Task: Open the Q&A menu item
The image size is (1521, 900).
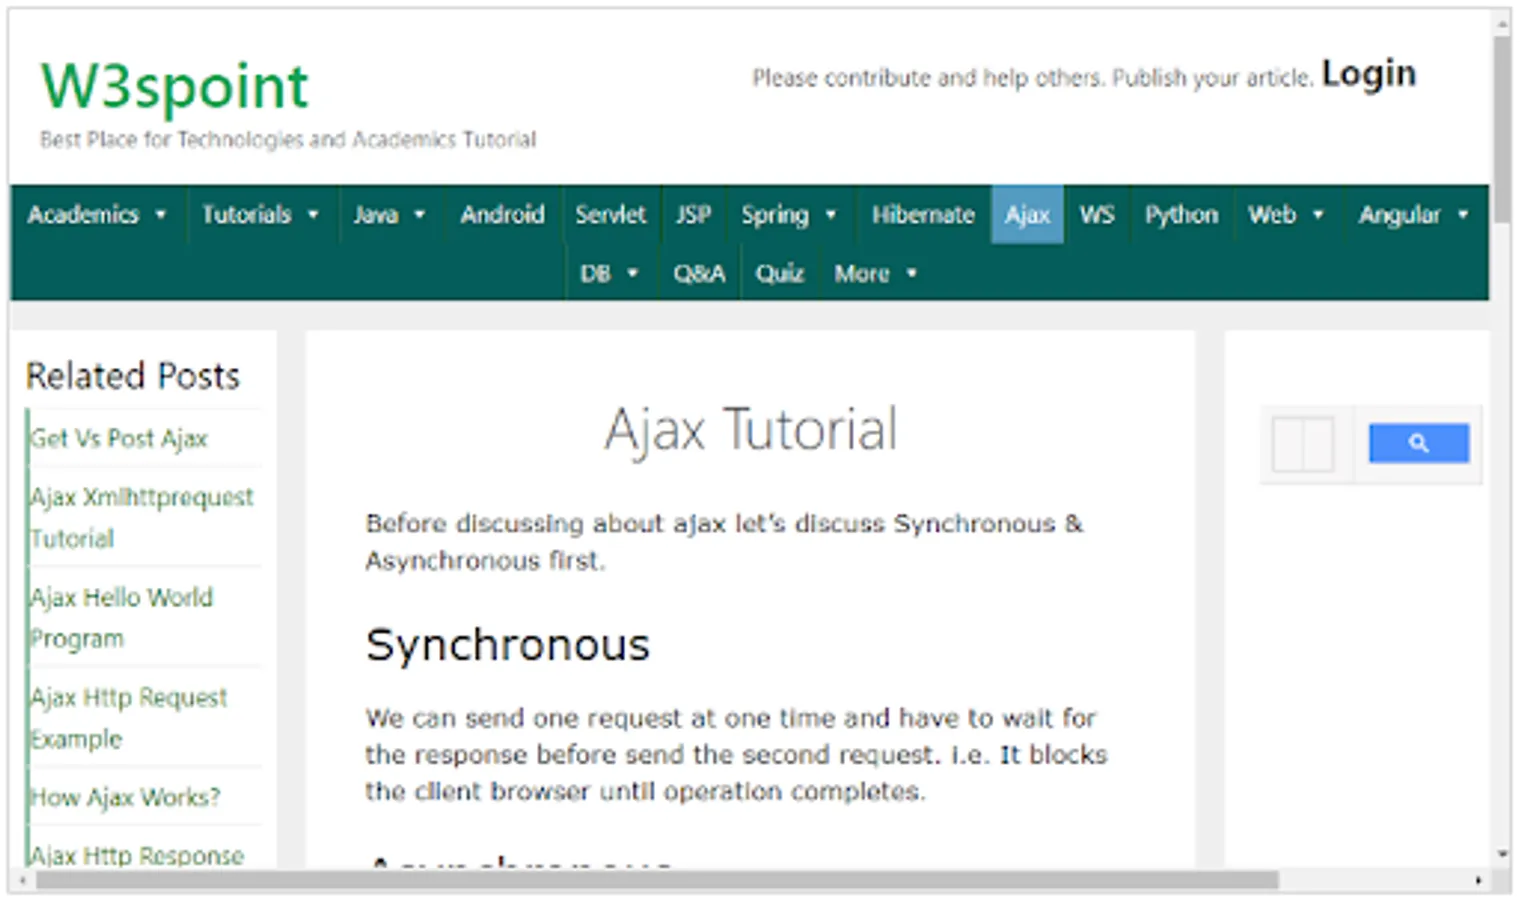Action: tap(699, 273)
